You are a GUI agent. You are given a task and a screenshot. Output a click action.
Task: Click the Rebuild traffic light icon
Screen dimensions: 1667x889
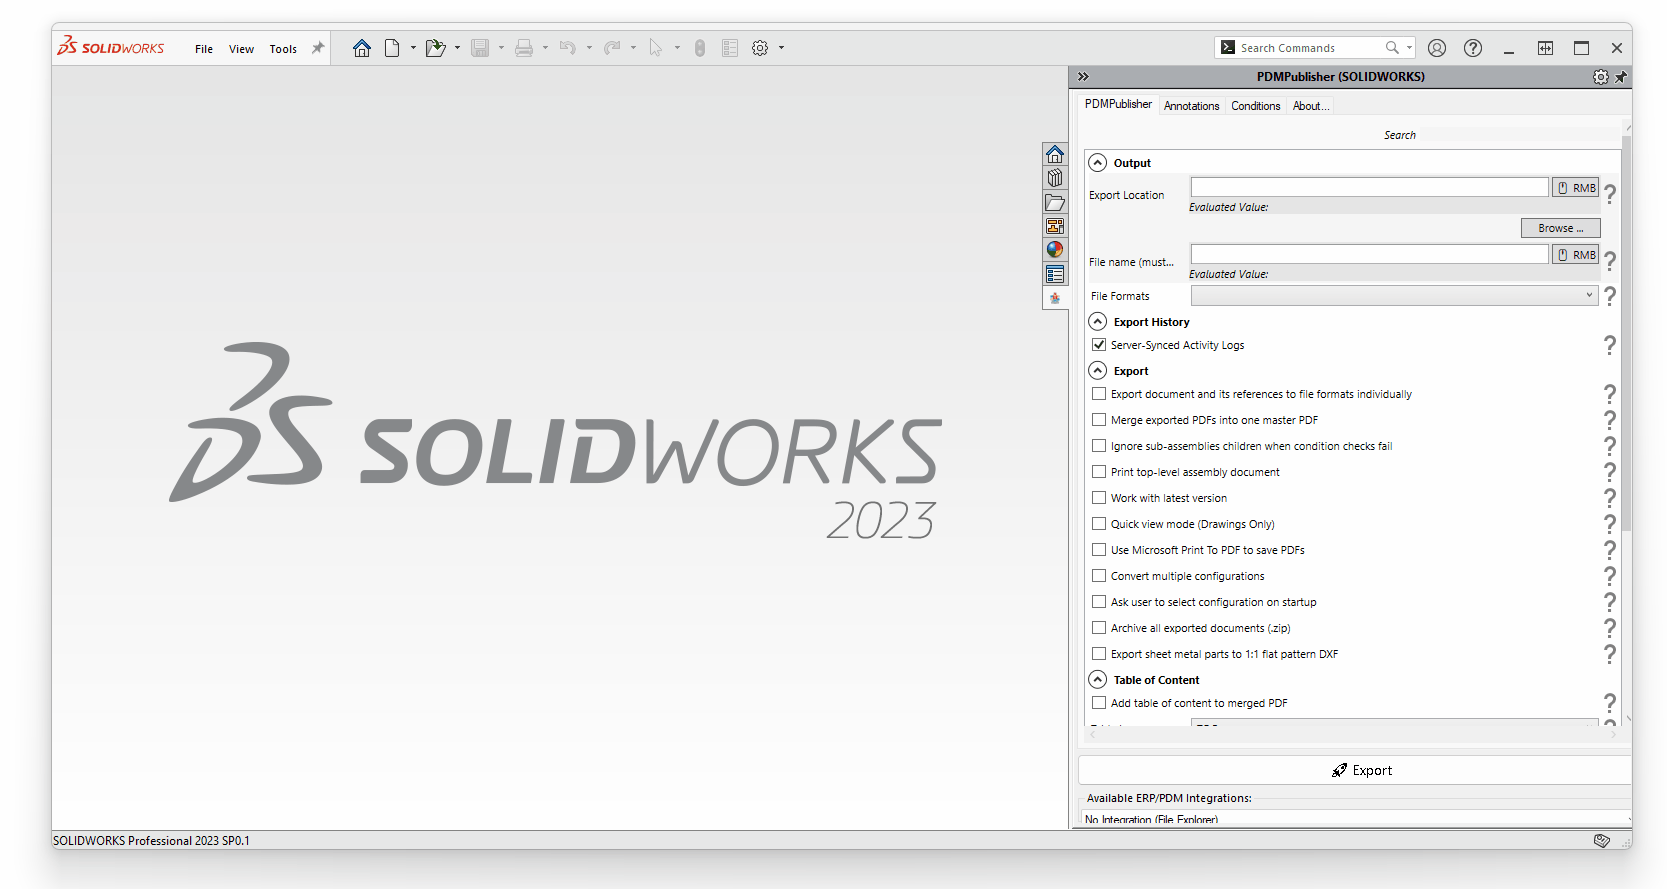(700, 48)
